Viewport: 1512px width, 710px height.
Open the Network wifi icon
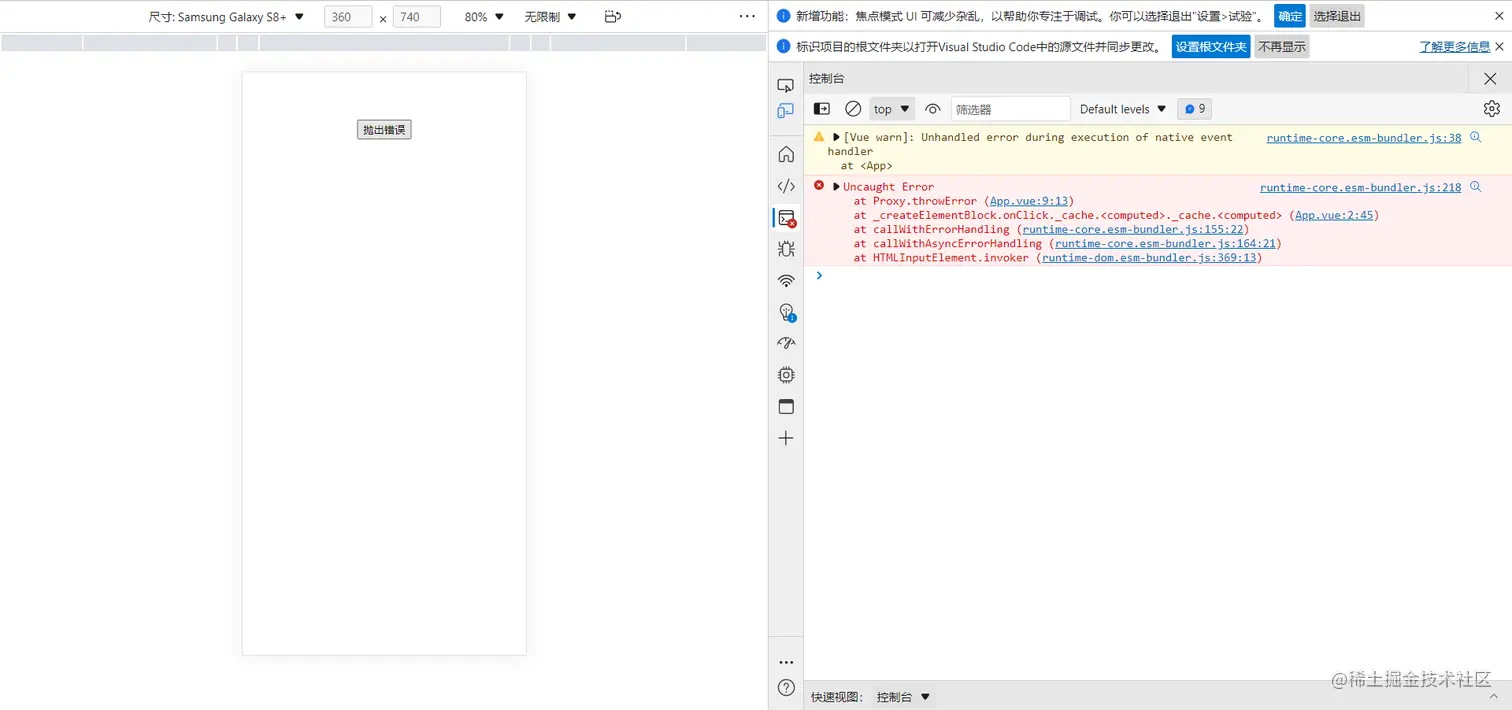click(786, 281)
